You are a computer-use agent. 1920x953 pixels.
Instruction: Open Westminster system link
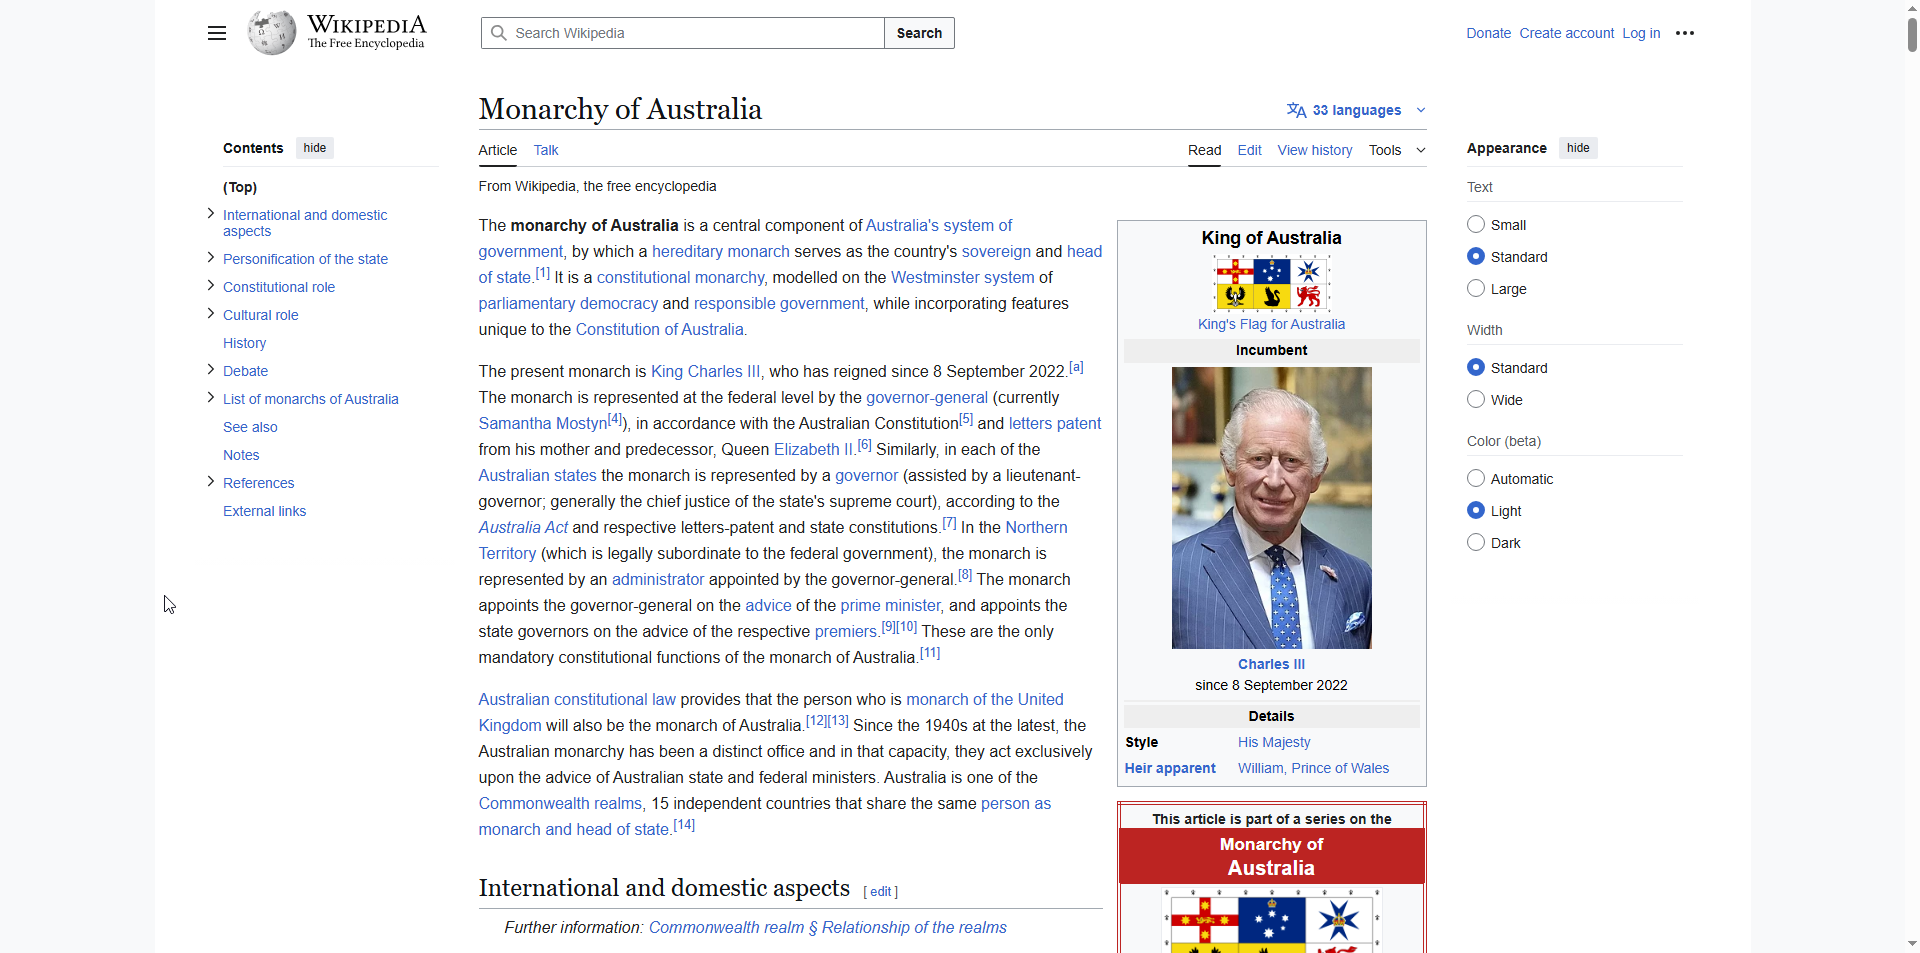pyautogui.click(x=962, y=277)
